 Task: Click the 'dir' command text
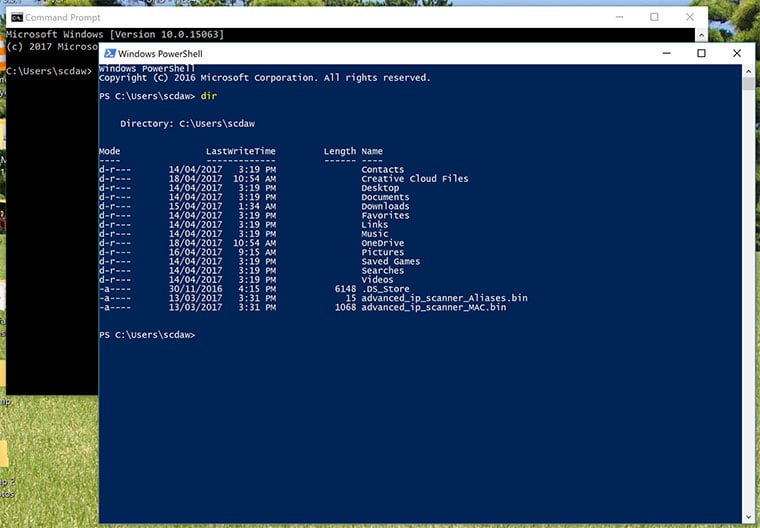[x=209, y=96]
